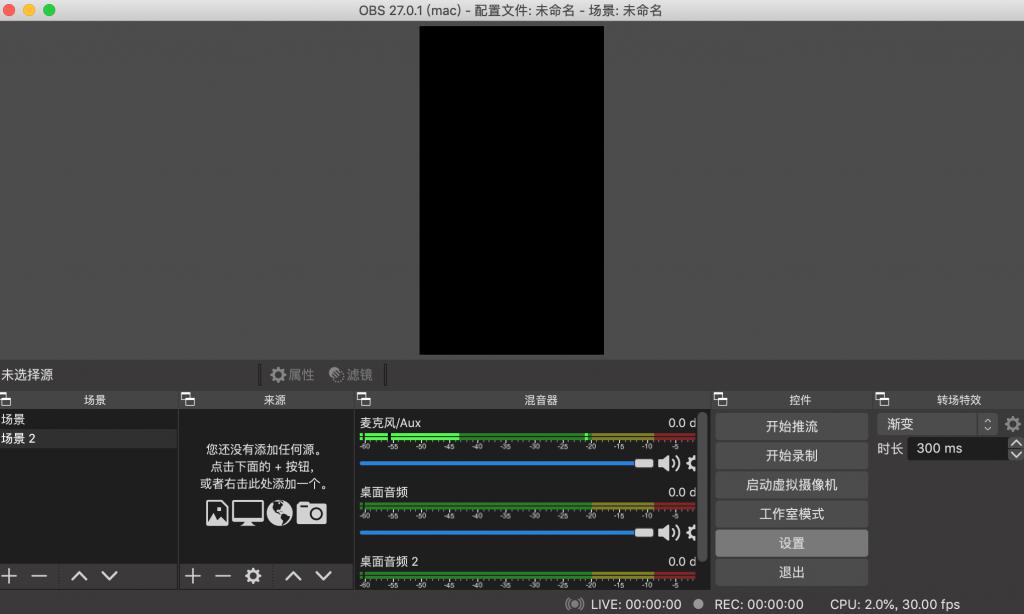Screen dimensions: 1024x614
Task: Click the image source icon in Sources hint
Action: tap(217, 513)
